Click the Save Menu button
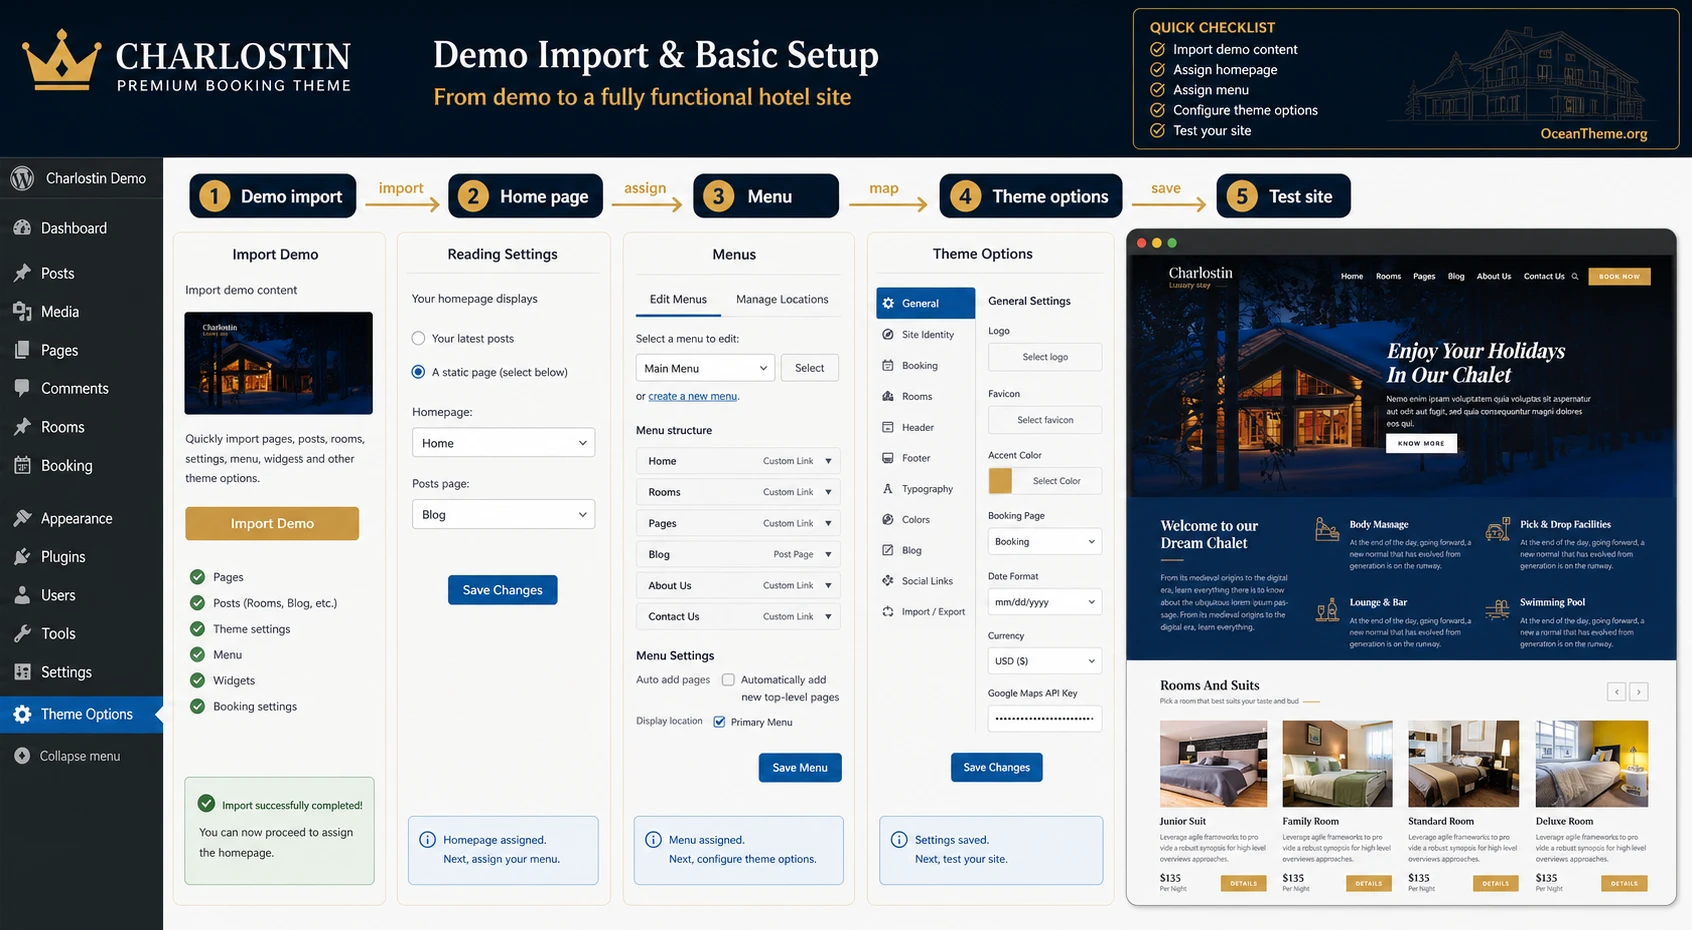 tap(800, 768)
